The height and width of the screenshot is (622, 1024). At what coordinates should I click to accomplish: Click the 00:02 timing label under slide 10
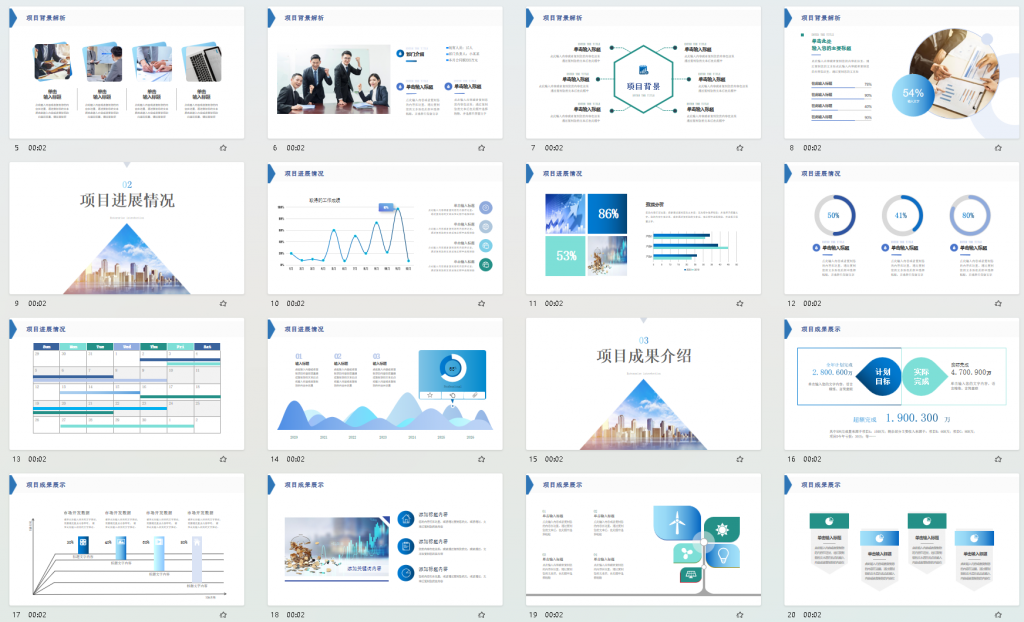point(296,303)
